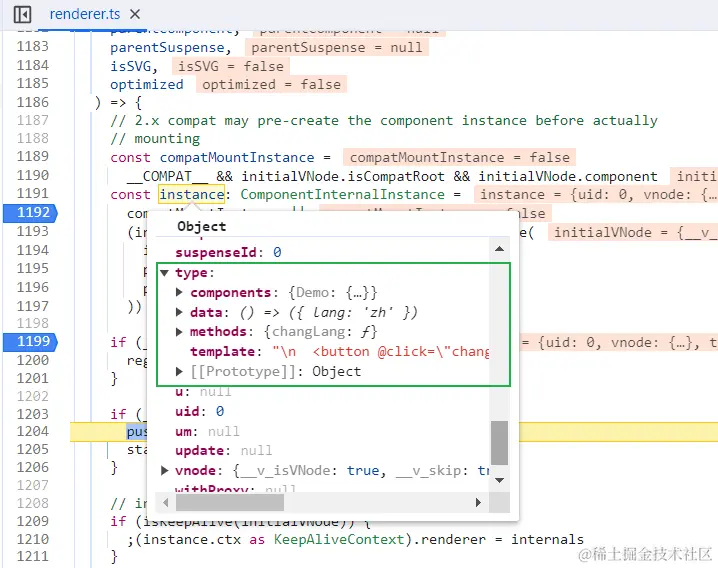The width and height of the screenshot is (718, 568).
Task: Add breakpoint at line number 1186
Action: point(33,102)
